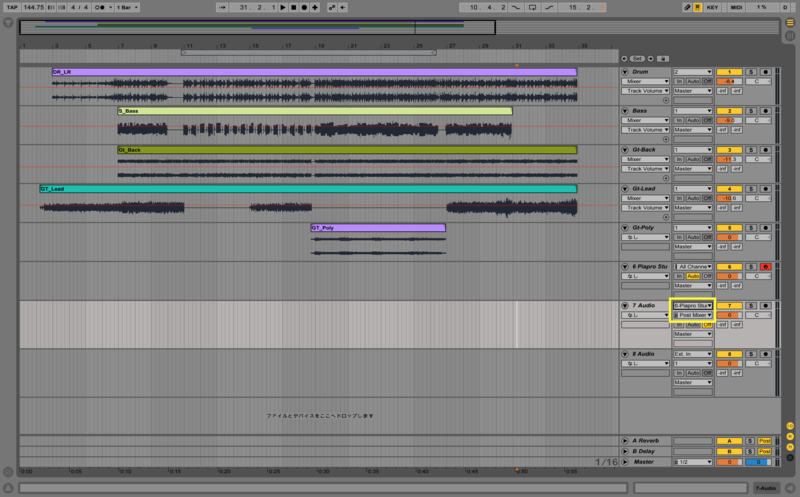Toggle the Returns section show button
The width and height of the screenshot is (800, 497).
(790, 437)
